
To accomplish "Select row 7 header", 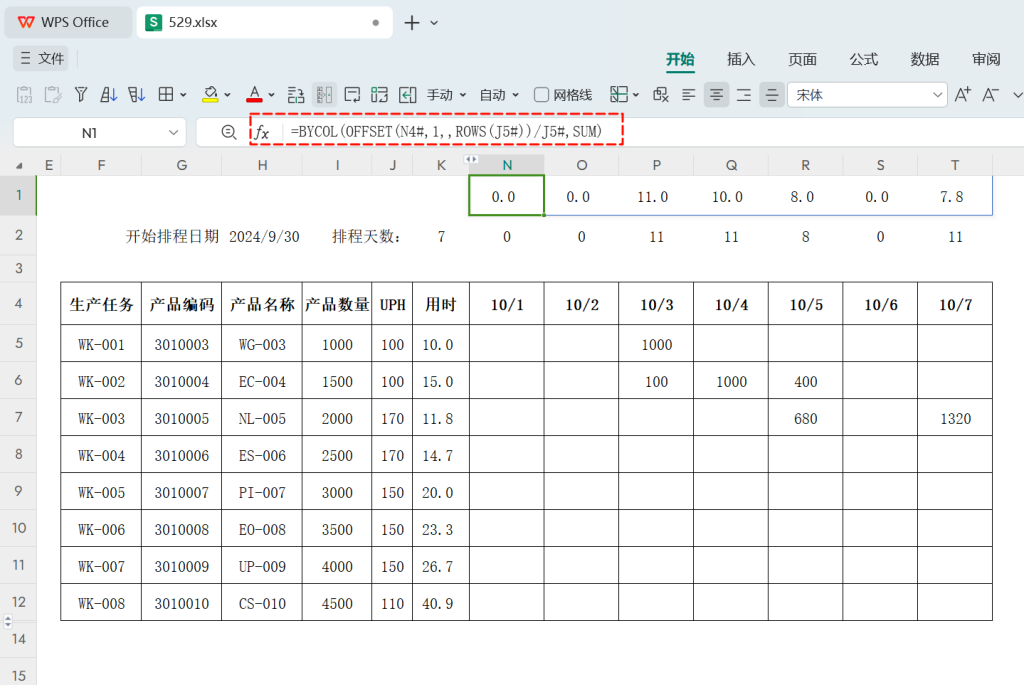I will click(x=18, y=417).
